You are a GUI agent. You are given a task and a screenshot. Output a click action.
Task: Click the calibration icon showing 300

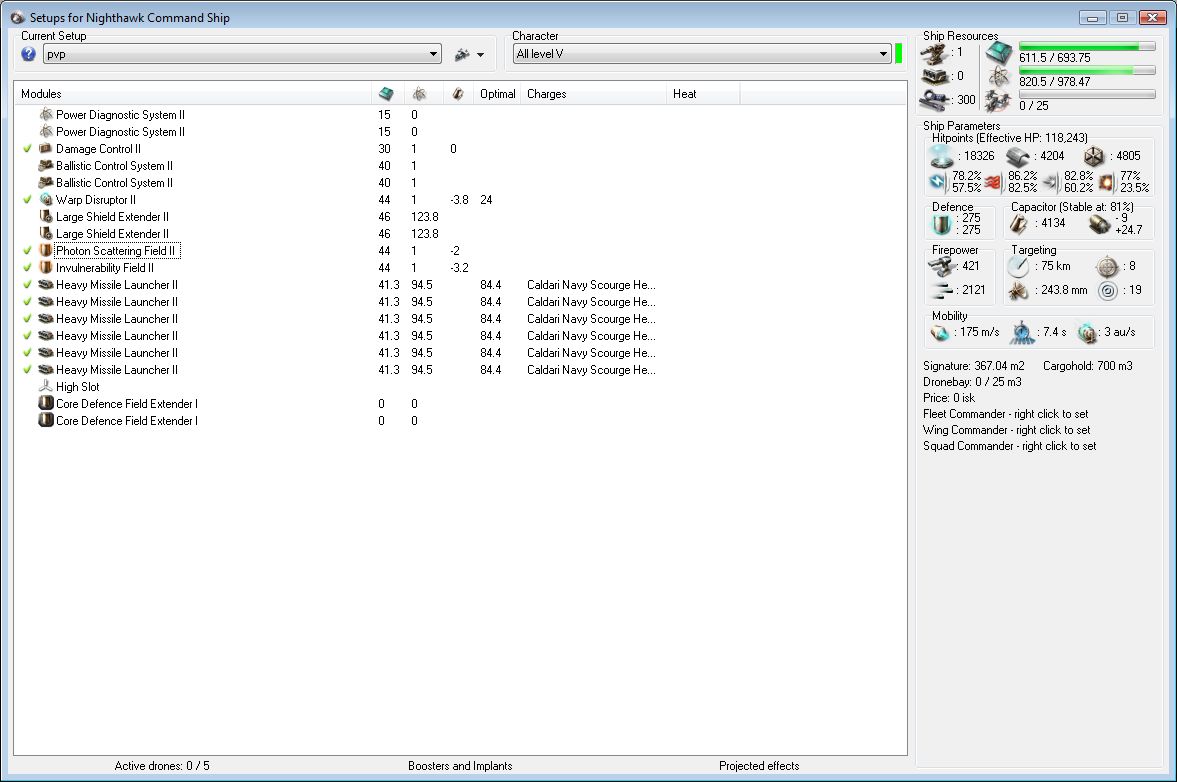tap(934, 100)
